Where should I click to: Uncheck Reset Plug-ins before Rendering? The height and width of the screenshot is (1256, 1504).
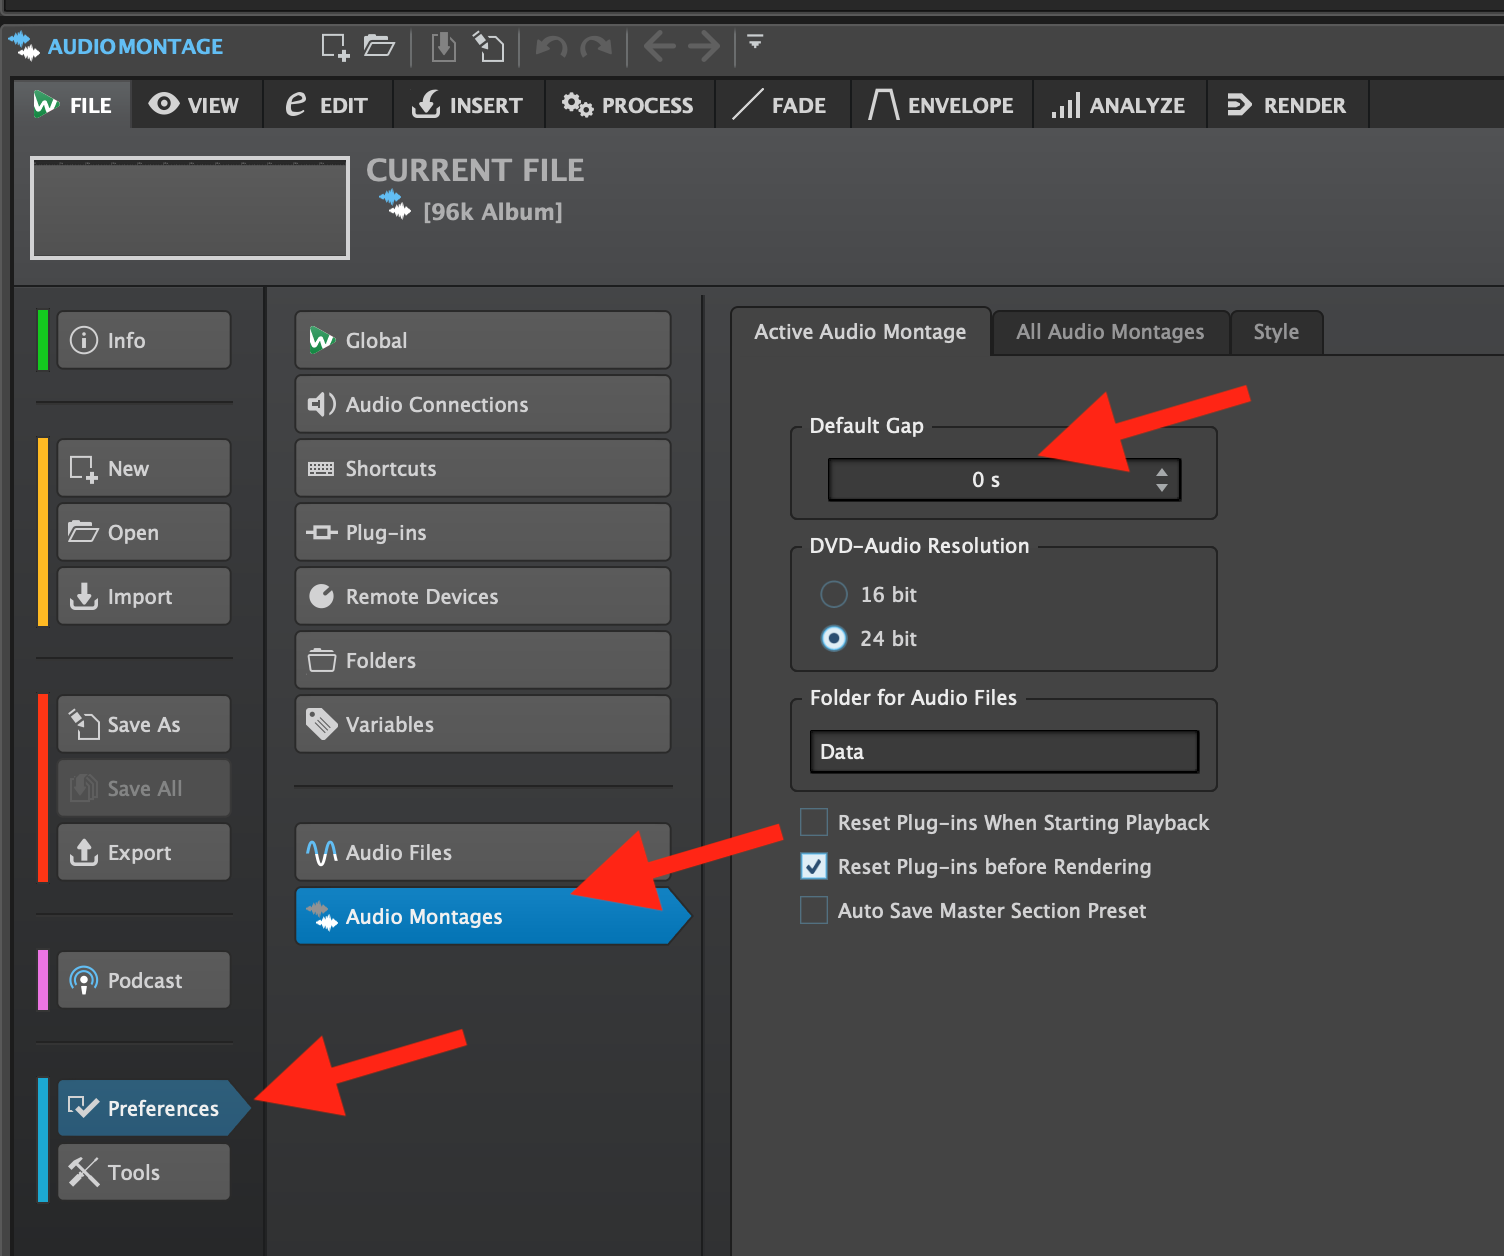point(814,866)
